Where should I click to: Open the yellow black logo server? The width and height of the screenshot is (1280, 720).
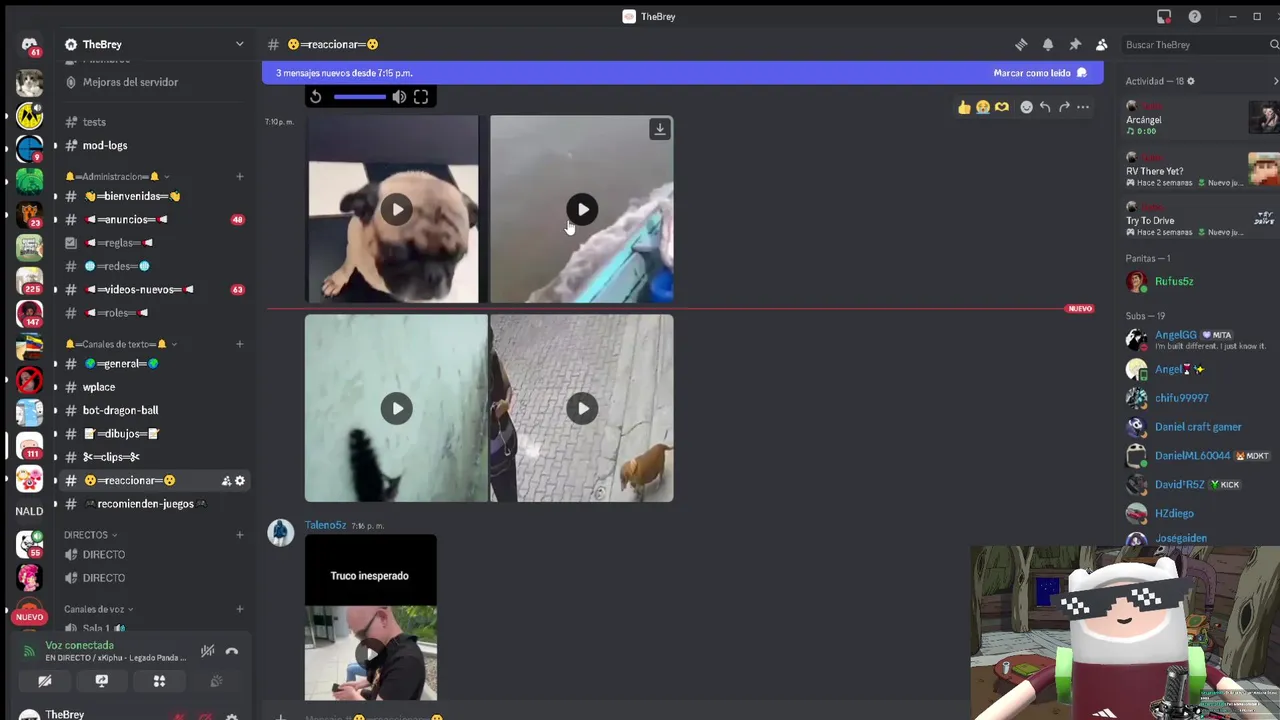click(30, 116)
